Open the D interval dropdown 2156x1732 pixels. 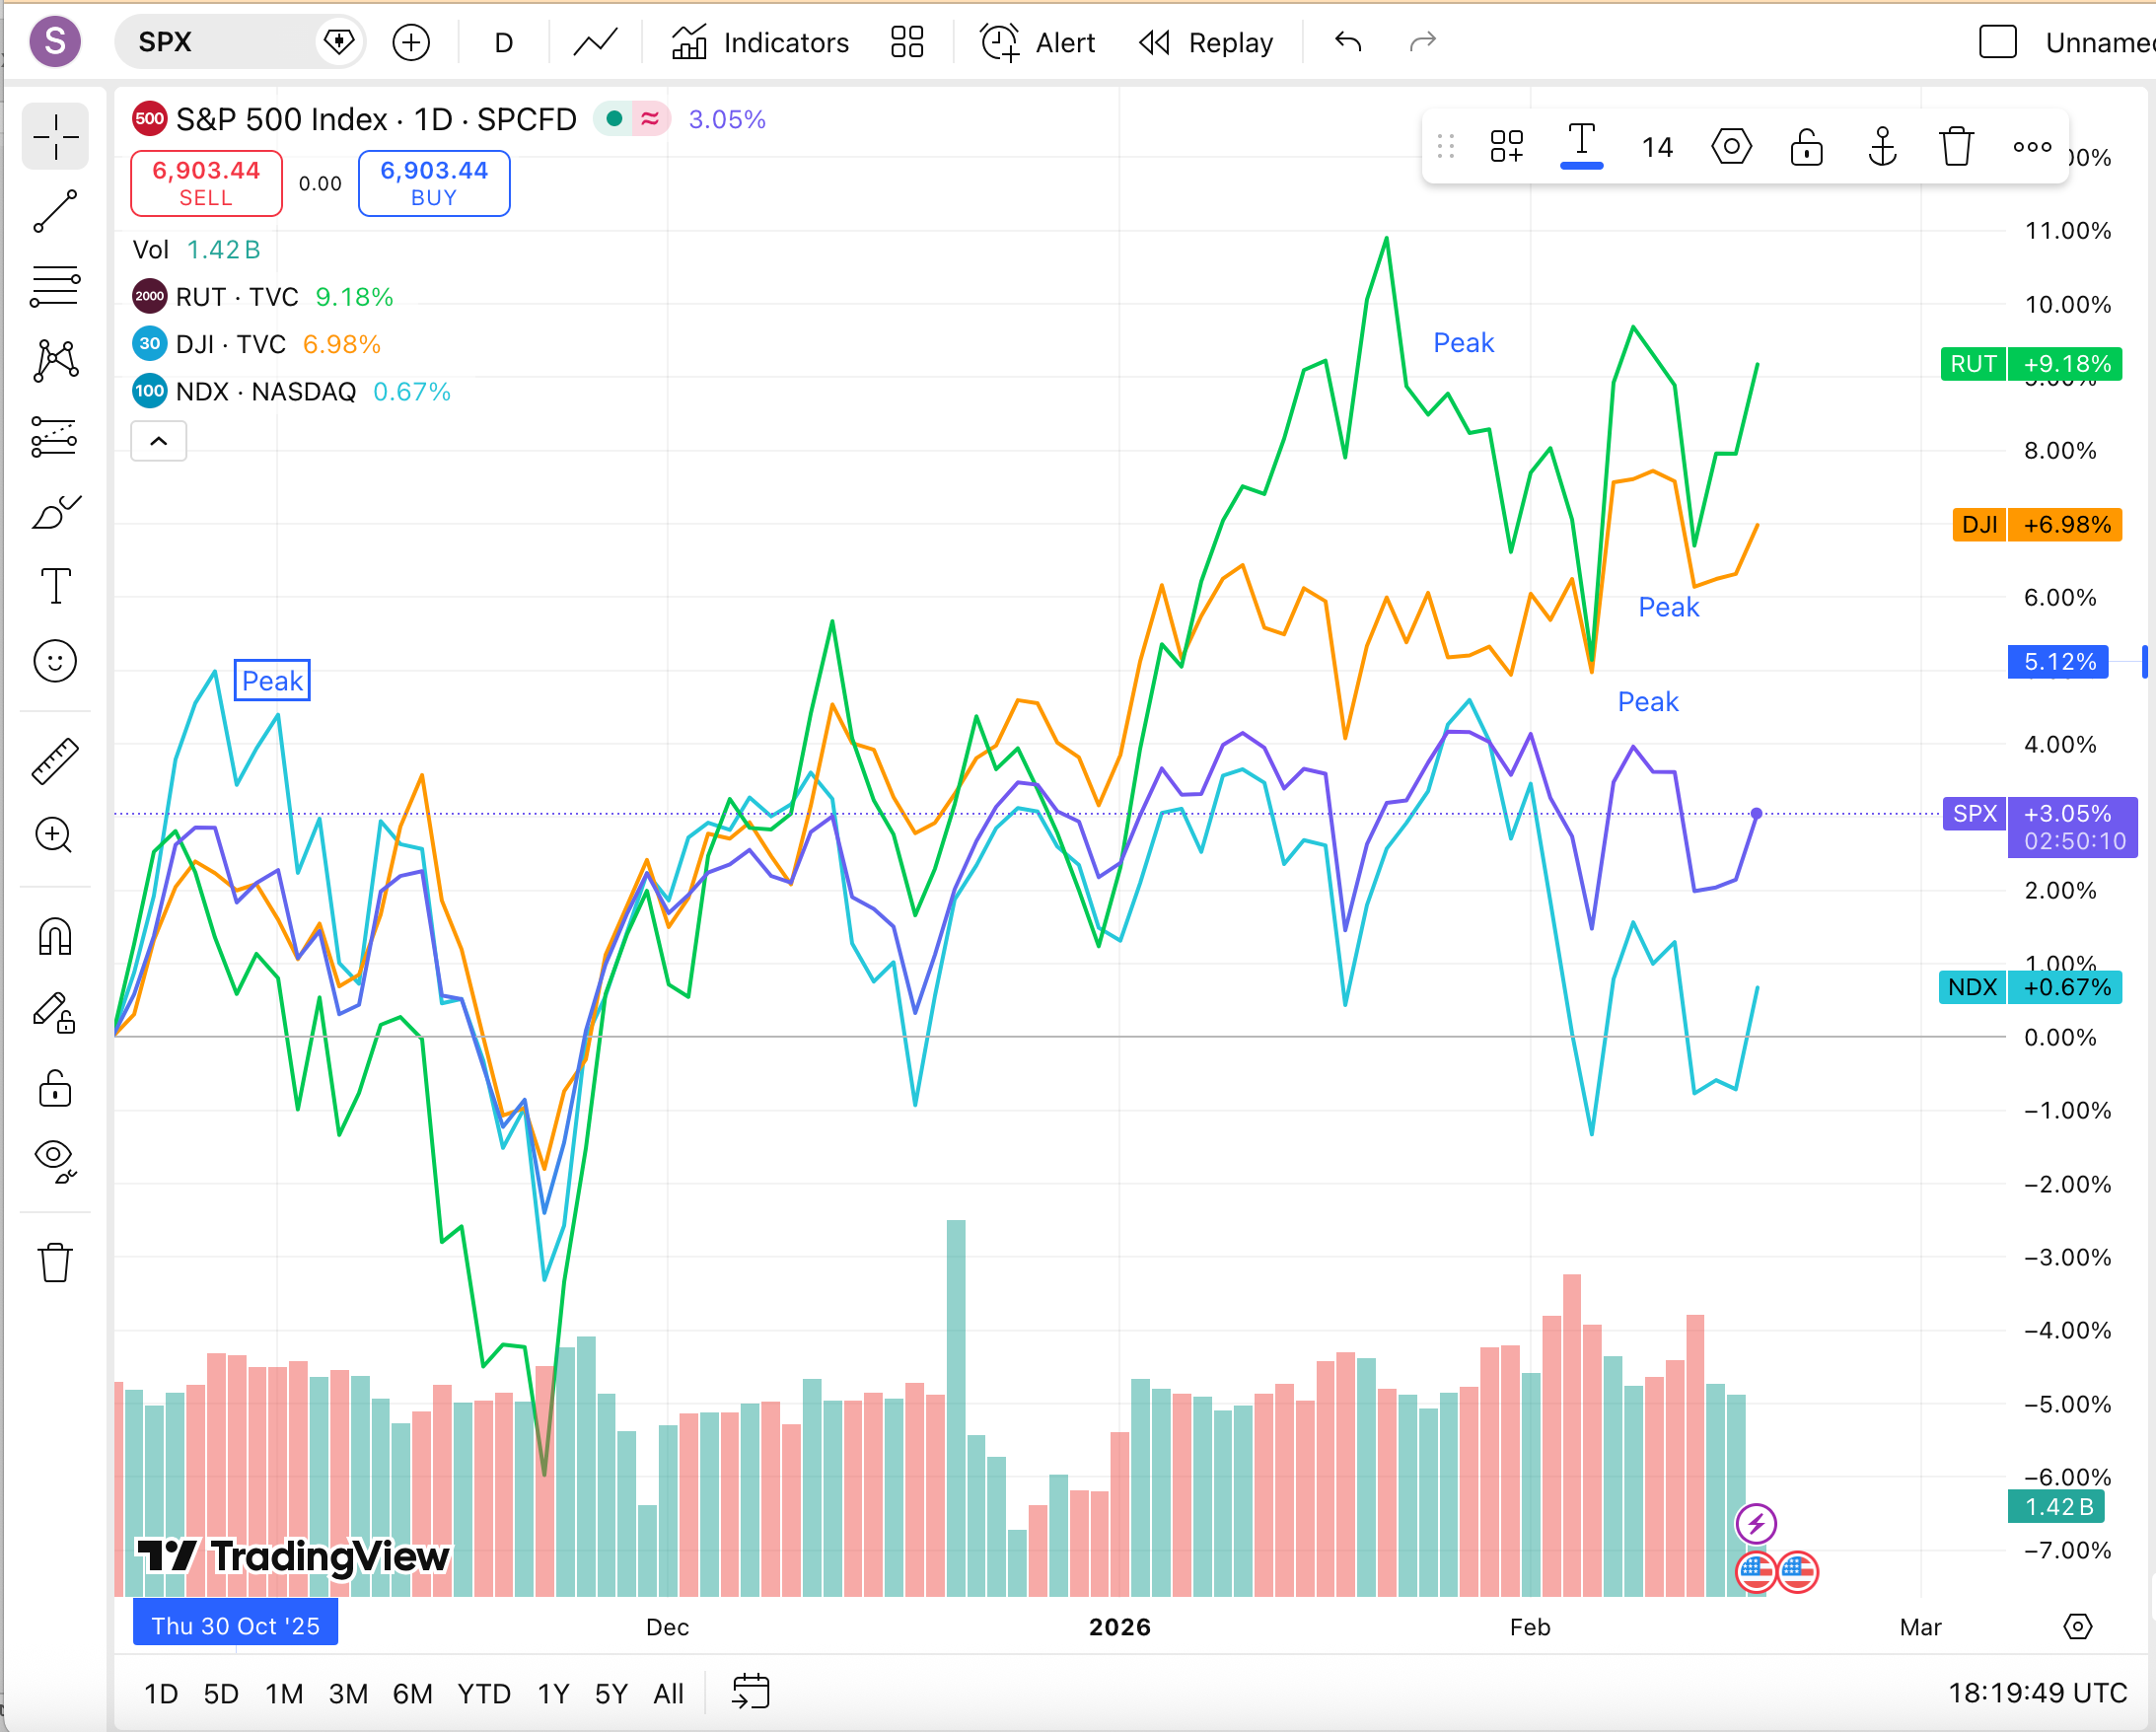[504, 42]
